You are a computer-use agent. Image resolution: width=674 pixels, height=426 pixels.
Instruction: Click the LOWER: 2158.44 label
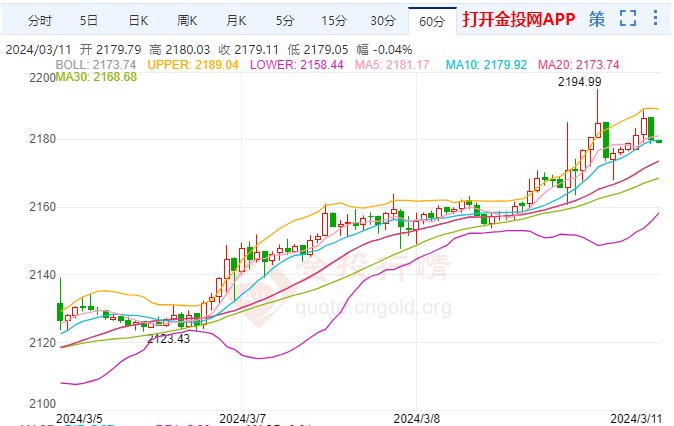click(297, 65)
